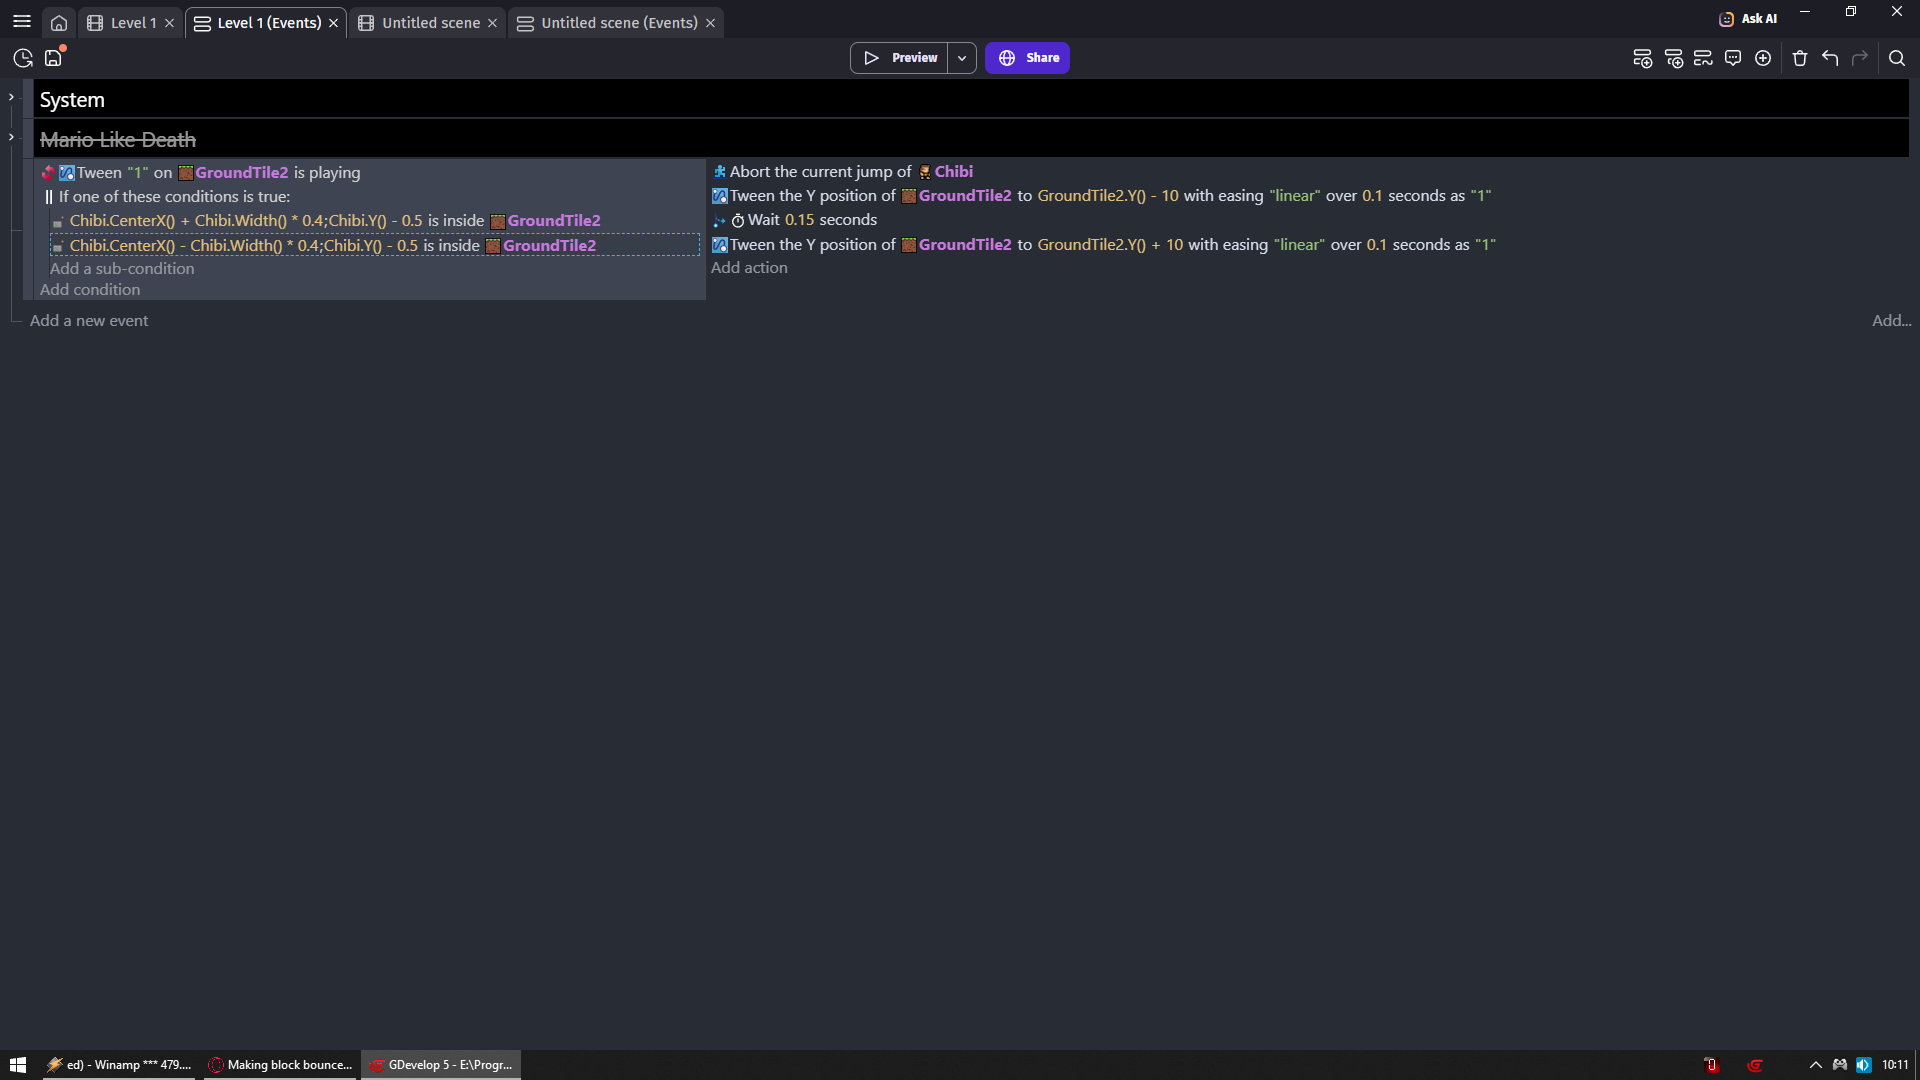The image size is (1920, 1080).
Task: Expand the Mario Like Death group
Action: point(11,137)
